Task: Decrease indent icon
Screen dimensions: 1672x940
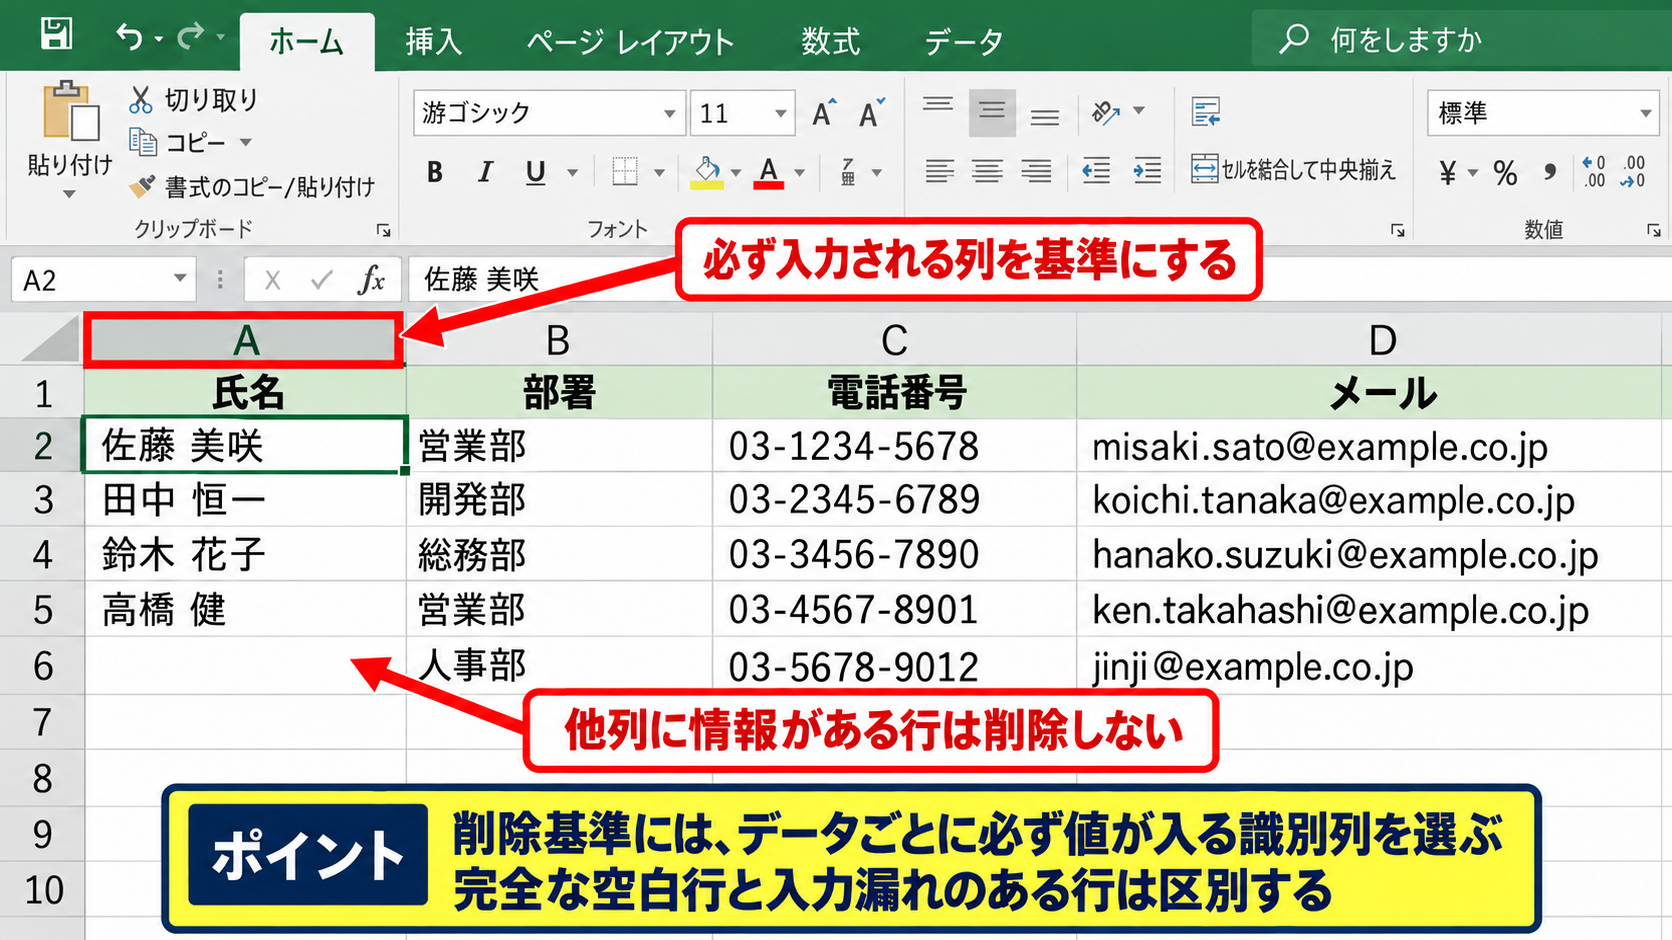Action: click(x=1096, y=172)
